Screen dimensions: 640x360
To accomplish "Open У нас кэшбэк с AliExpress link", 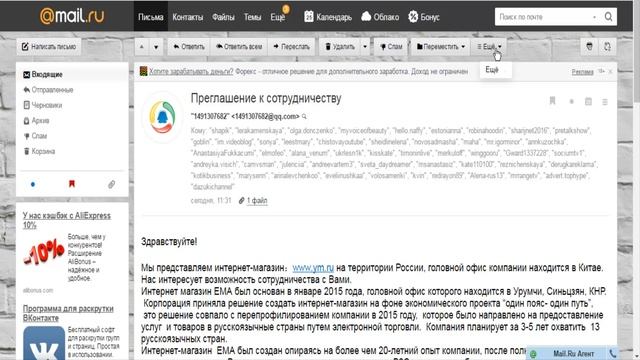I will click(x=67, y=220).
